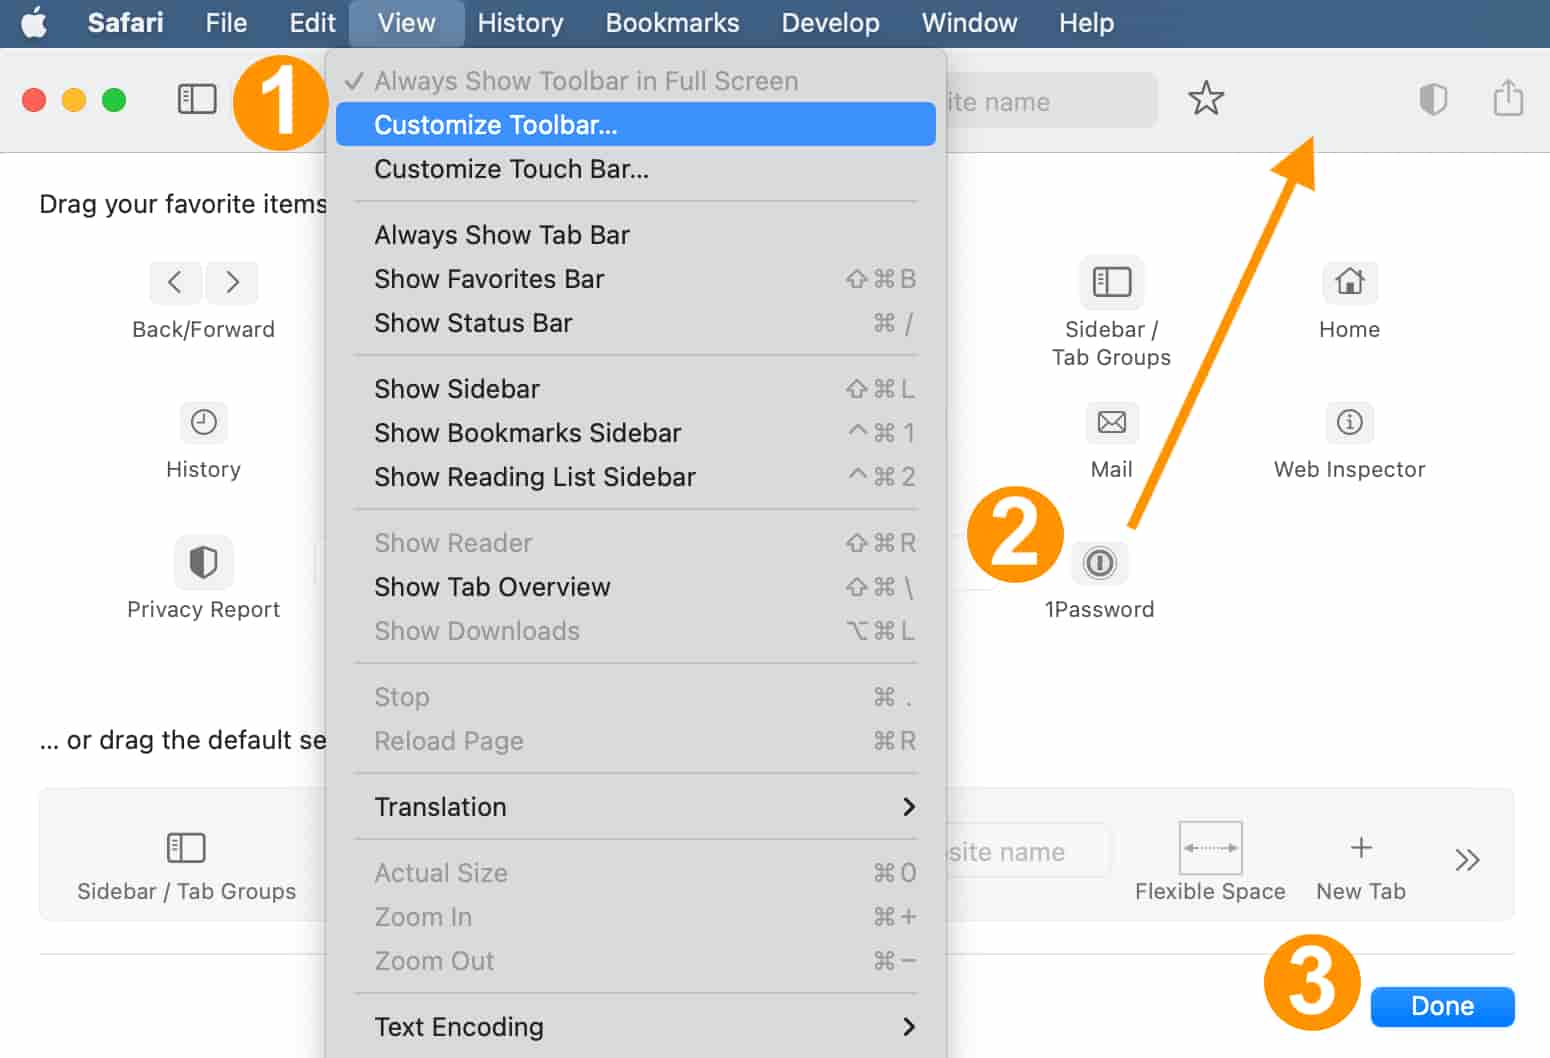Select the Mail toolbar item icon
1550x1058 pixels.
[x=1111, y=423]
